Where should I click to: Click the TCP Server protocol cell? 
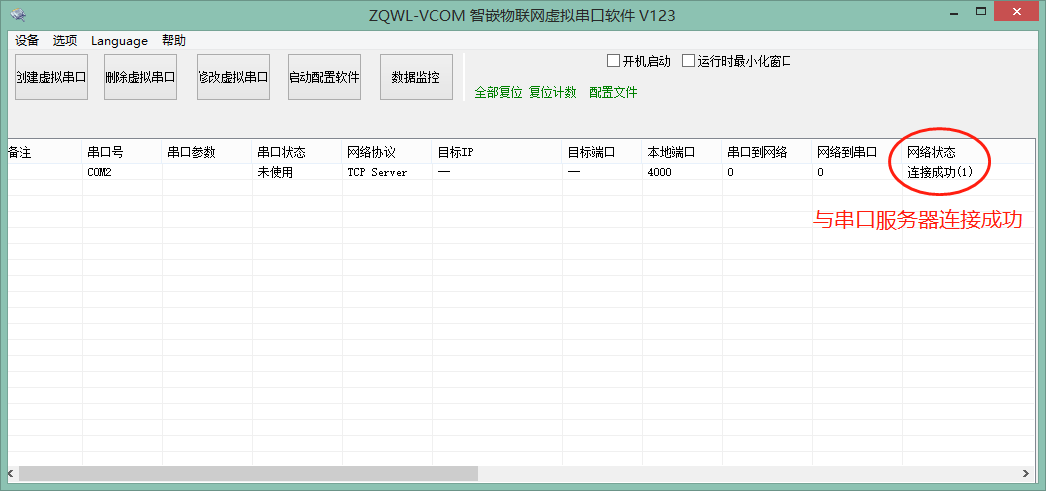coord(387,172)
